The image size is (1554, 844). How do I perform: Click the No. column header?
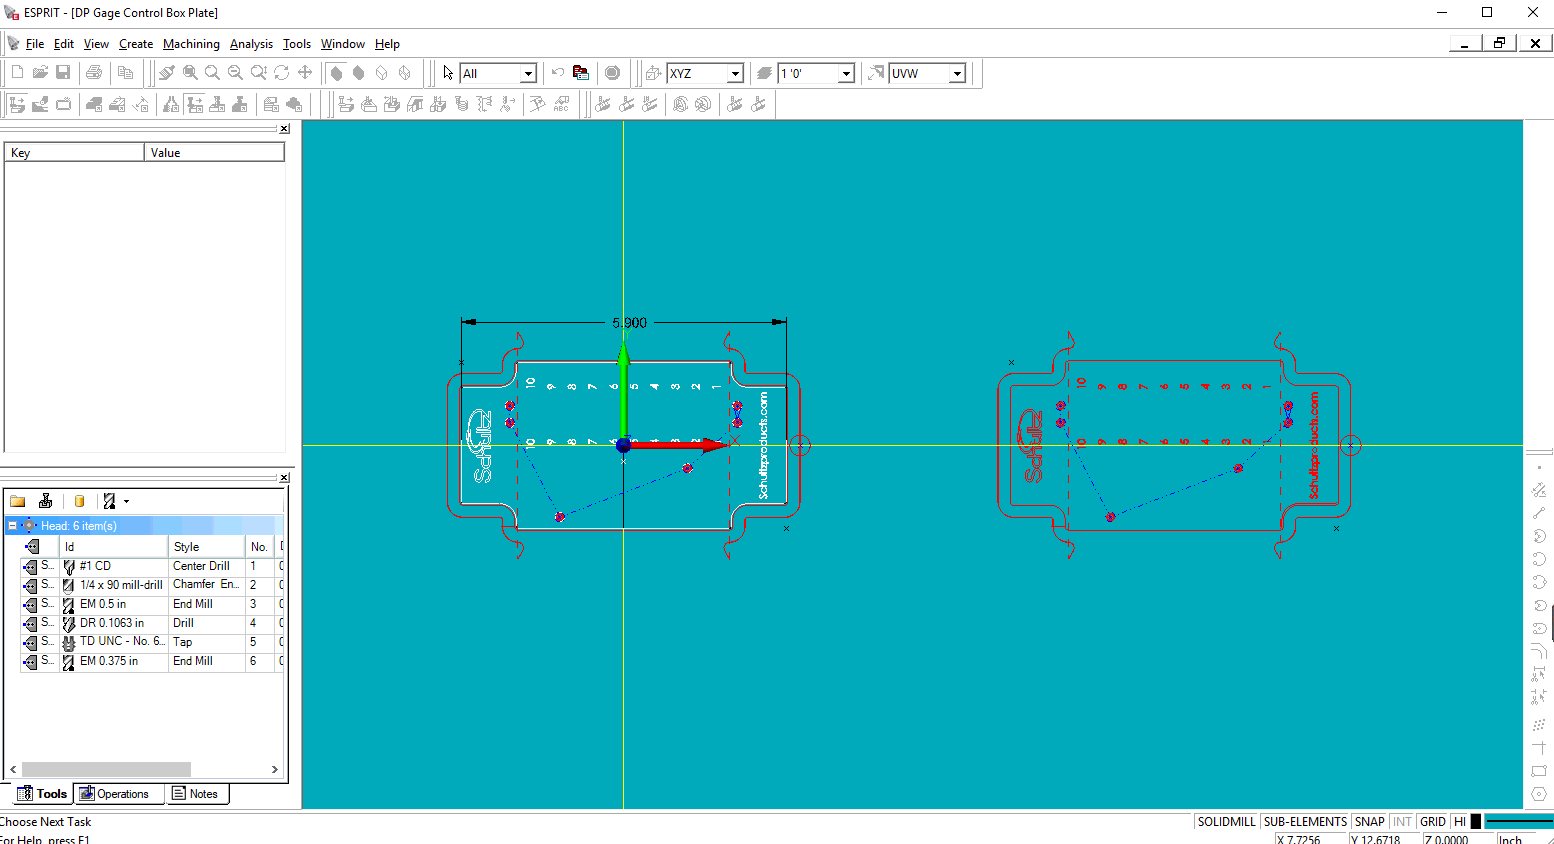[x=260, y=547]
